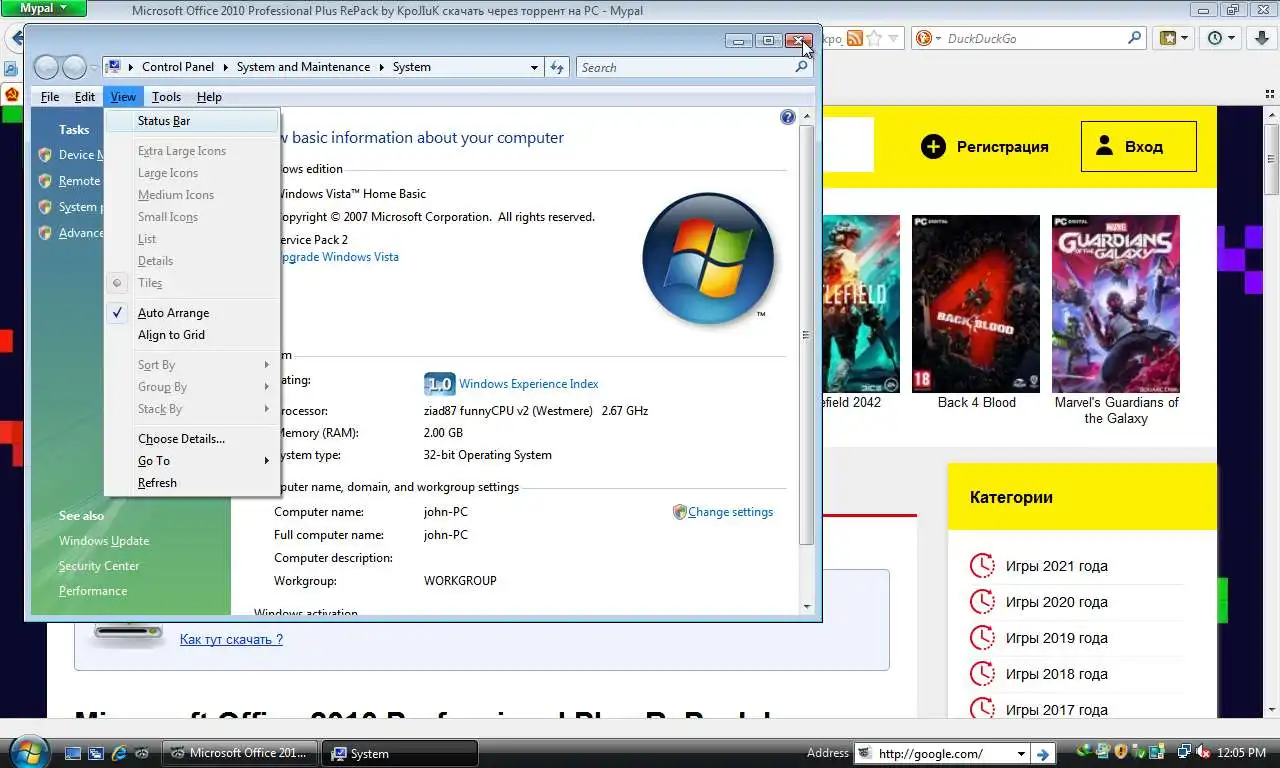
Task: Click the plus icon beside Регистрация
Action: point(933,147)
